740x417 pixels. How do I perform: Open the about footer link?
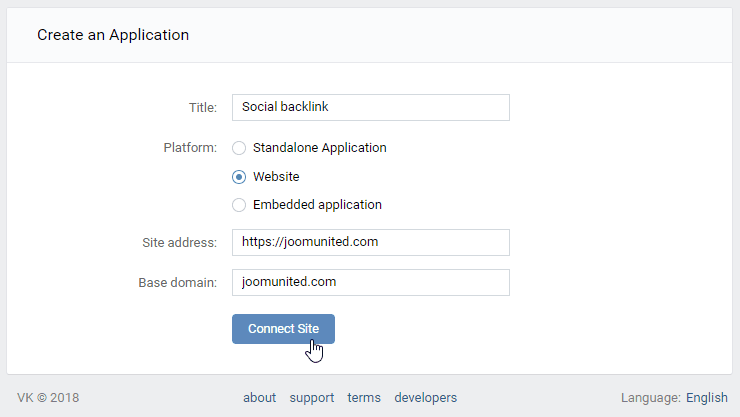[259, 397]
